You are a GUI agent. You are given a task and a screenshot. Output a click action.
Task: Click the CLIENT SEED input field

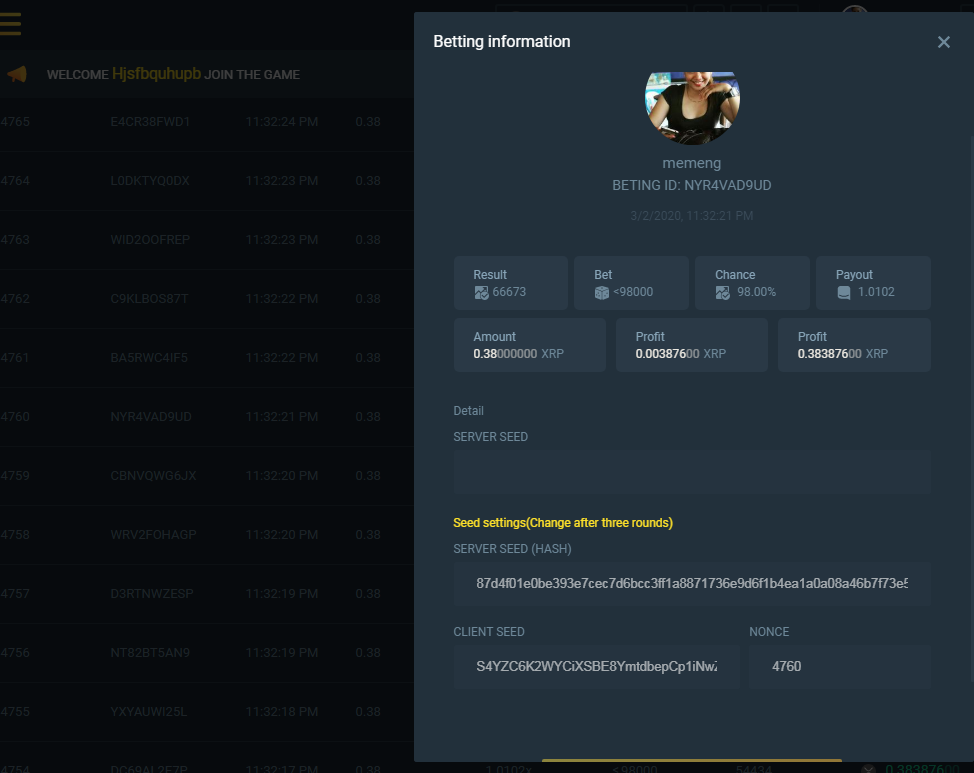point(596,666)
